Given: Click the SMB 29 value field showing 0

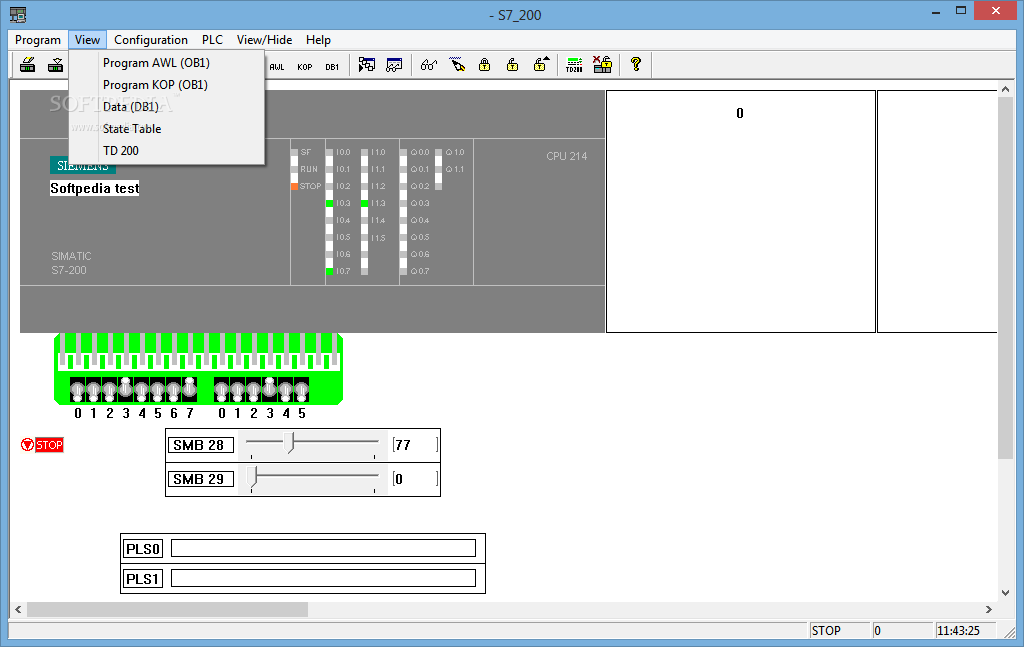Looking at the screenshot, I should pos(415,479).
